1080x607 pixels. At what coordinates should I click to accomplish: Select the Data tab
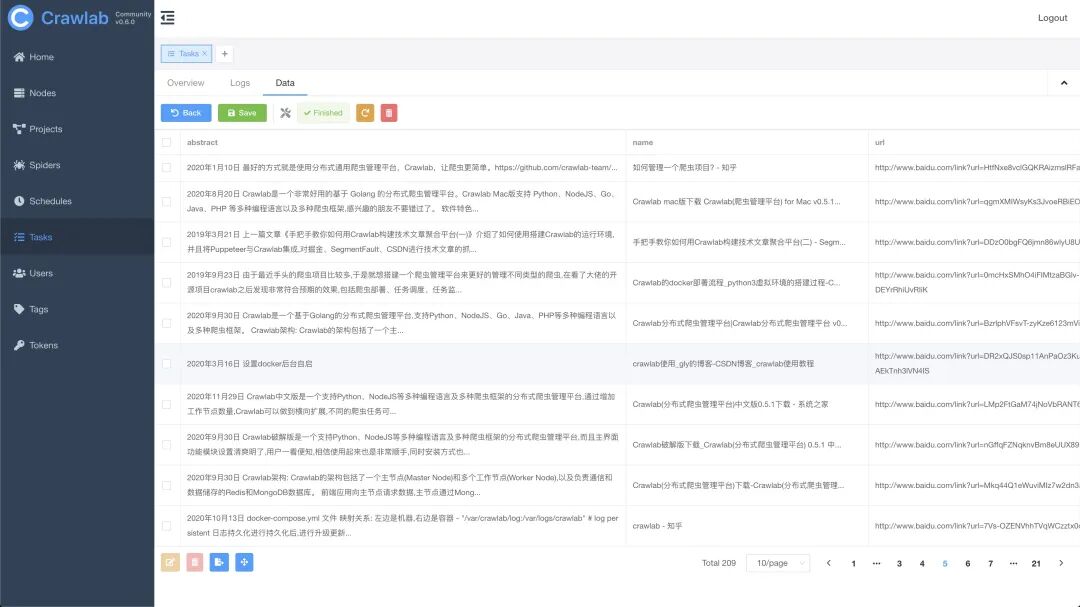(285, 83)
